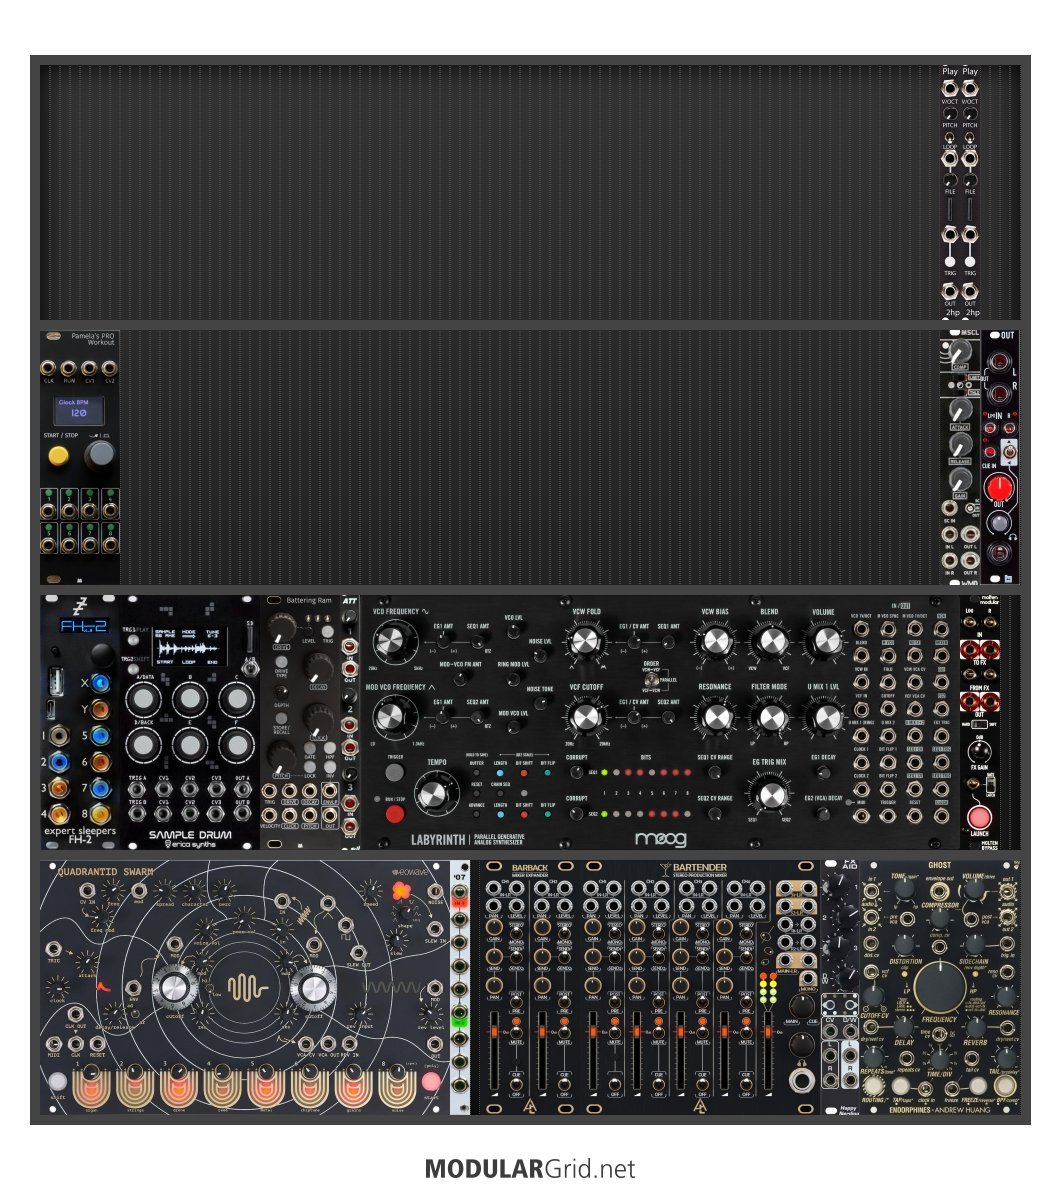Select the Clock BPM 120 display
The image size is (1061, 1190).
tap(79, 409)
